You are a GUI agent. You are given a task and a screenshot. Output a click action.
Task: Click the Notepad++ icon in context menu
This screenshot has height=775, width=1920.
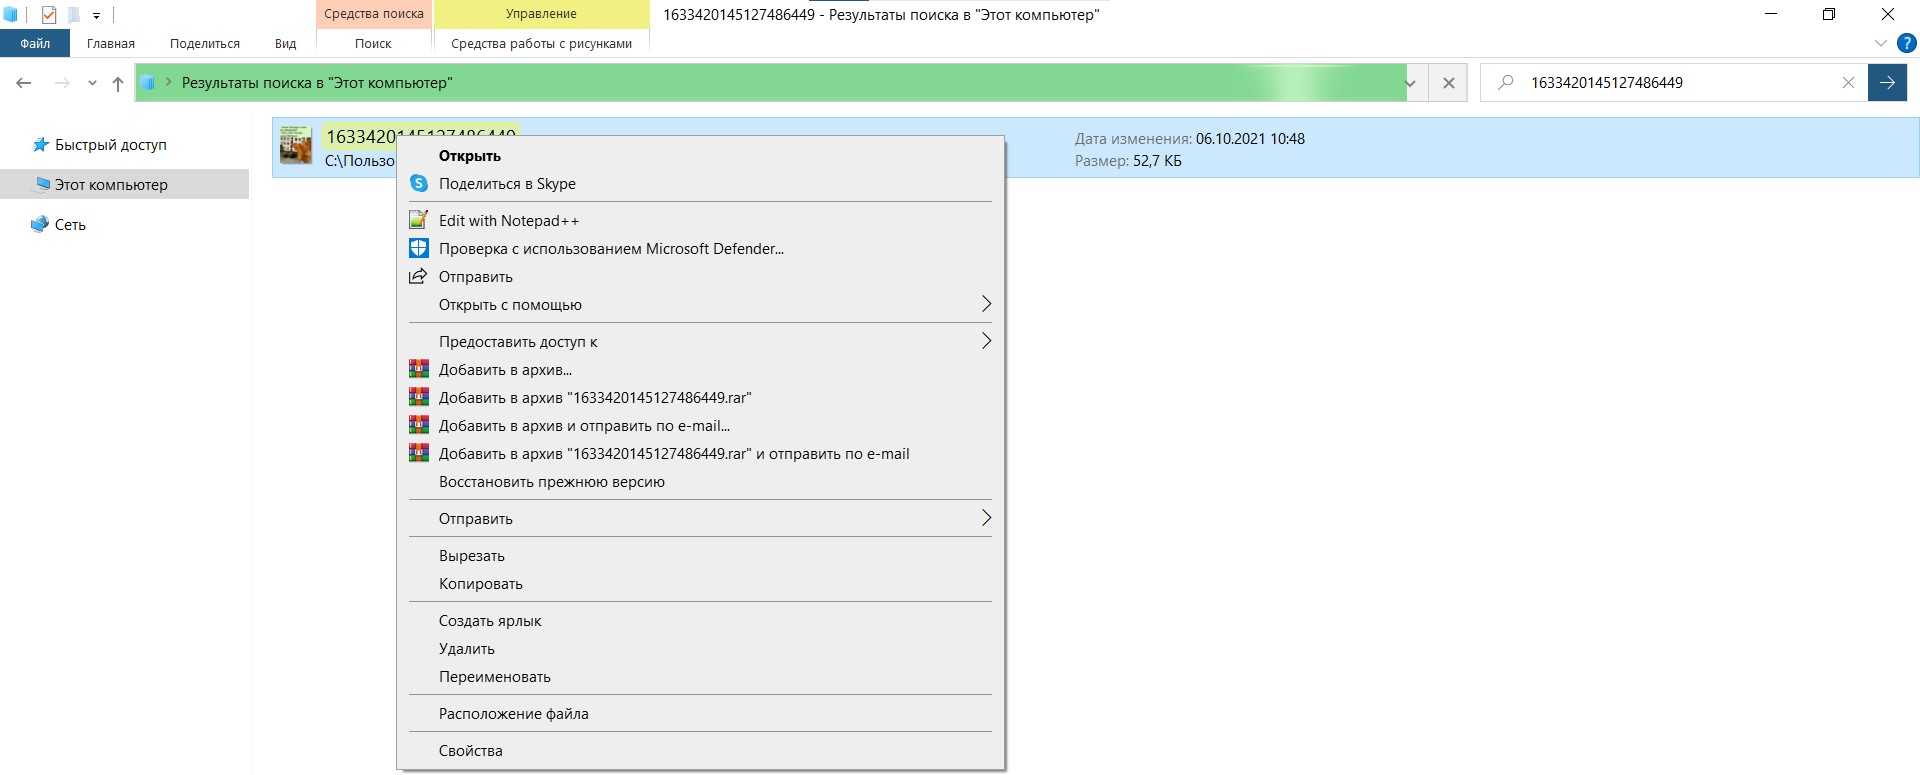tap(419, 221)
